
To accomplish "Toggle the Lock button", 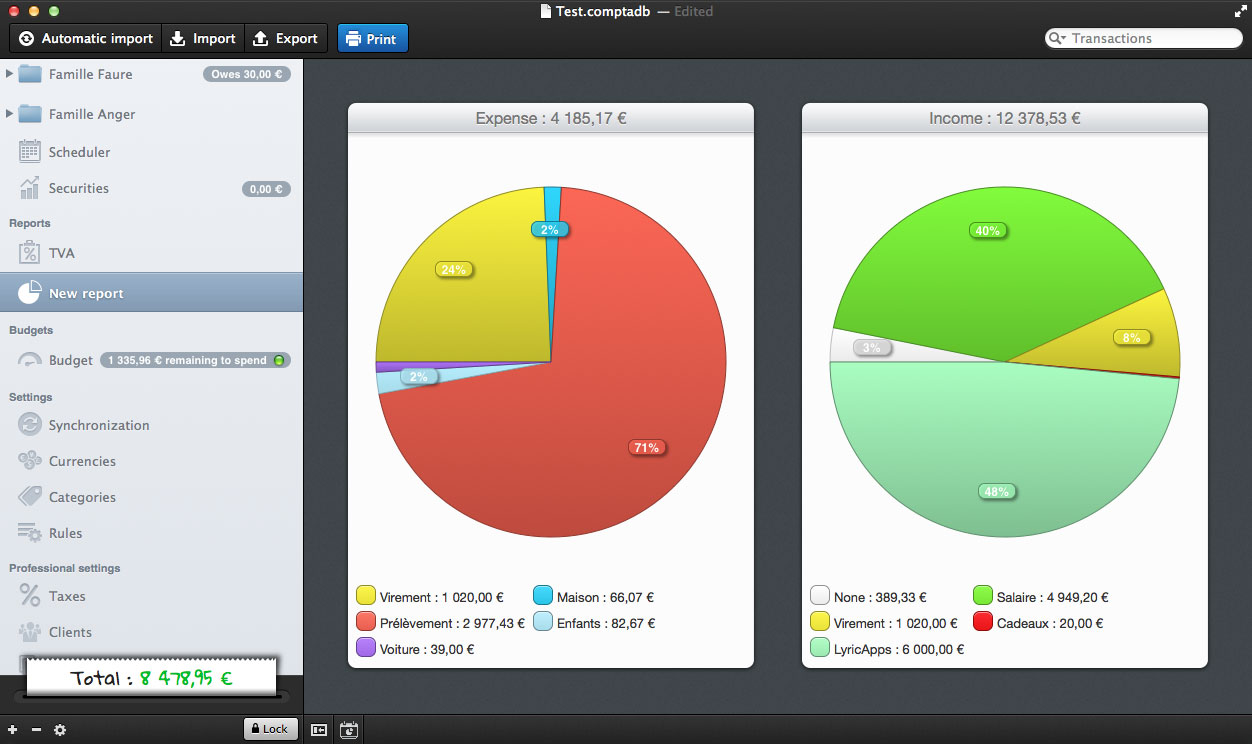I will 270,729.
